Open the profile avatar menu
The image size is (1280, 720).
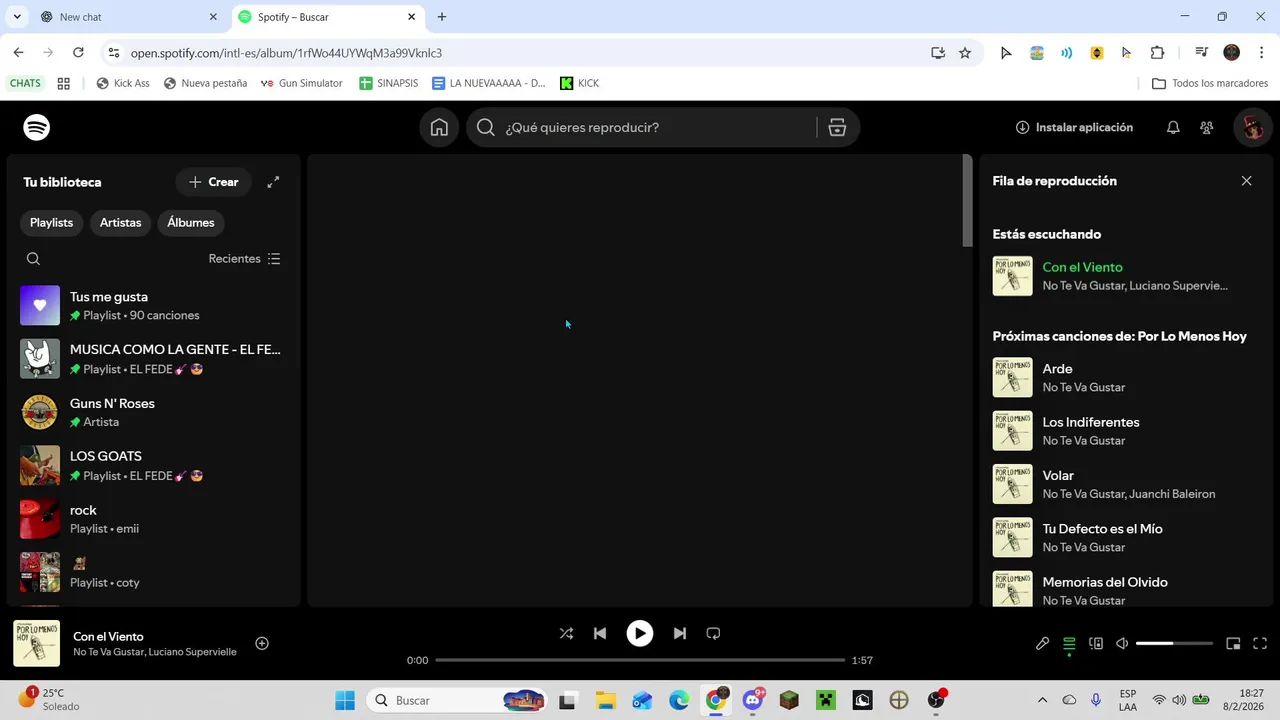point(1251,127)
